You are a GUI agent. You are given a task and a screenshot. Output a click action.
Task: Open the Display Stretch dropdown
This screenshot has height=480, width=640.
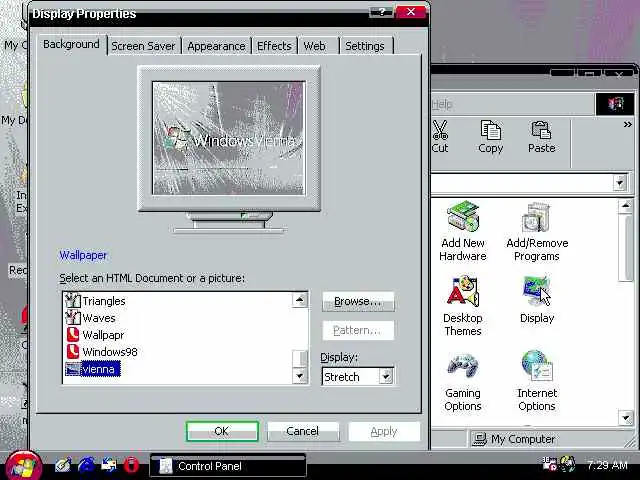386,376
